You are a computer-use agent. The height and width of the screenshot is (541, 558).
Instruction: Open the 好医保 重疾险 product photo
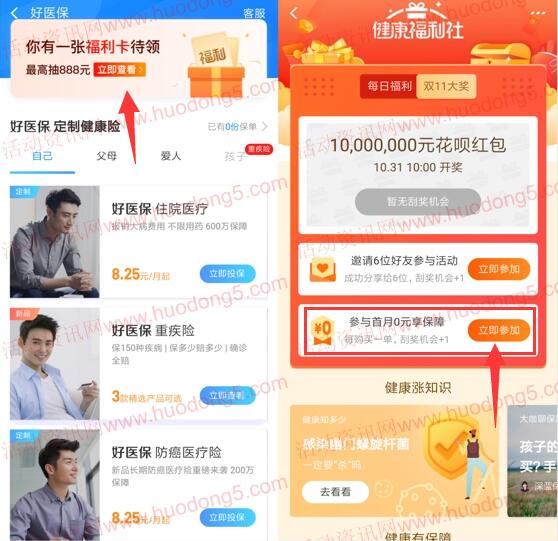point(55,364)
